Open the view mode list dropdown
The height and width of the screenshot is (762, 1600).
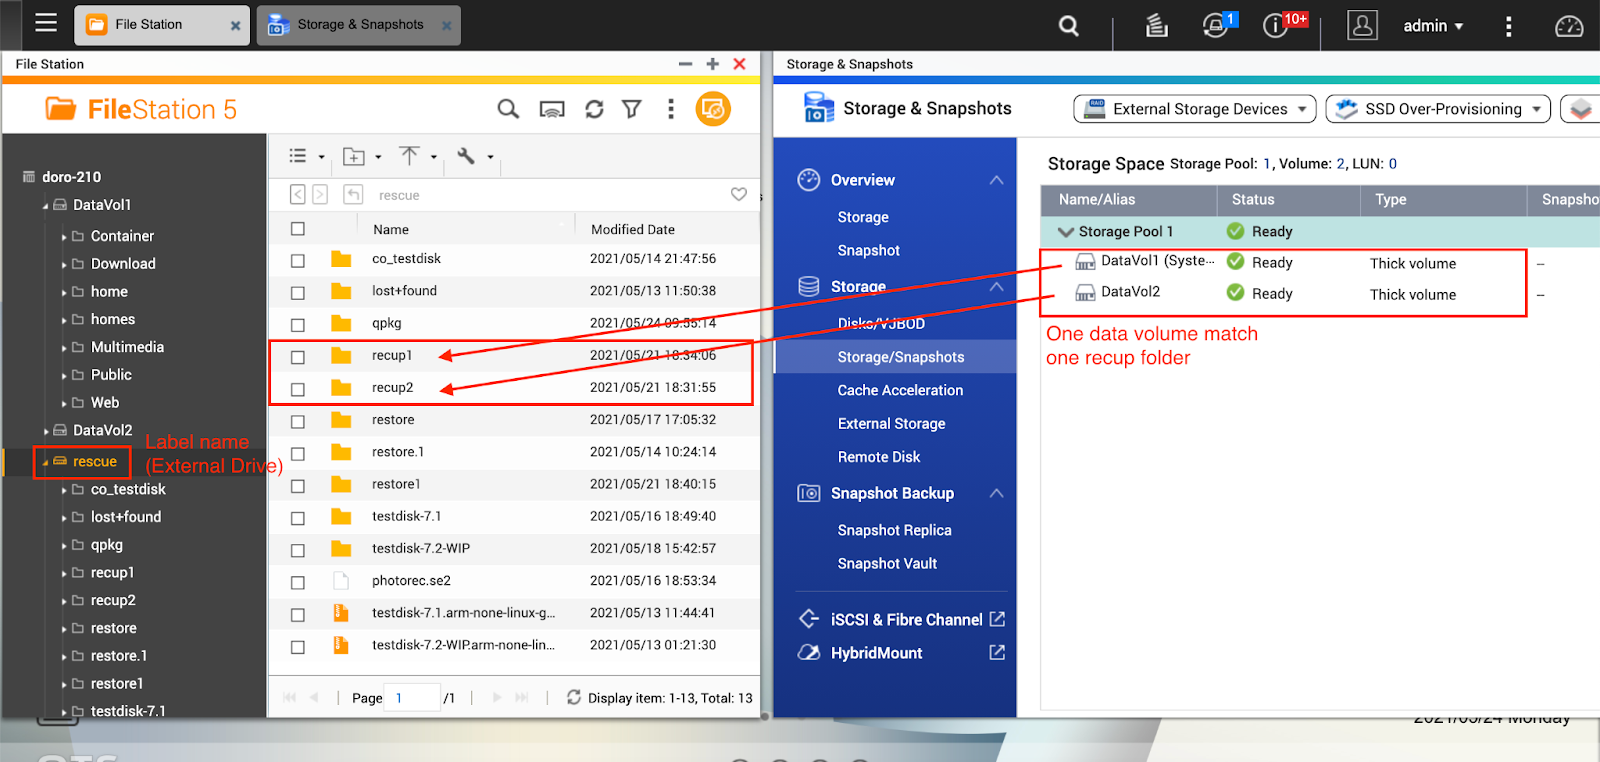pos(306,156)
